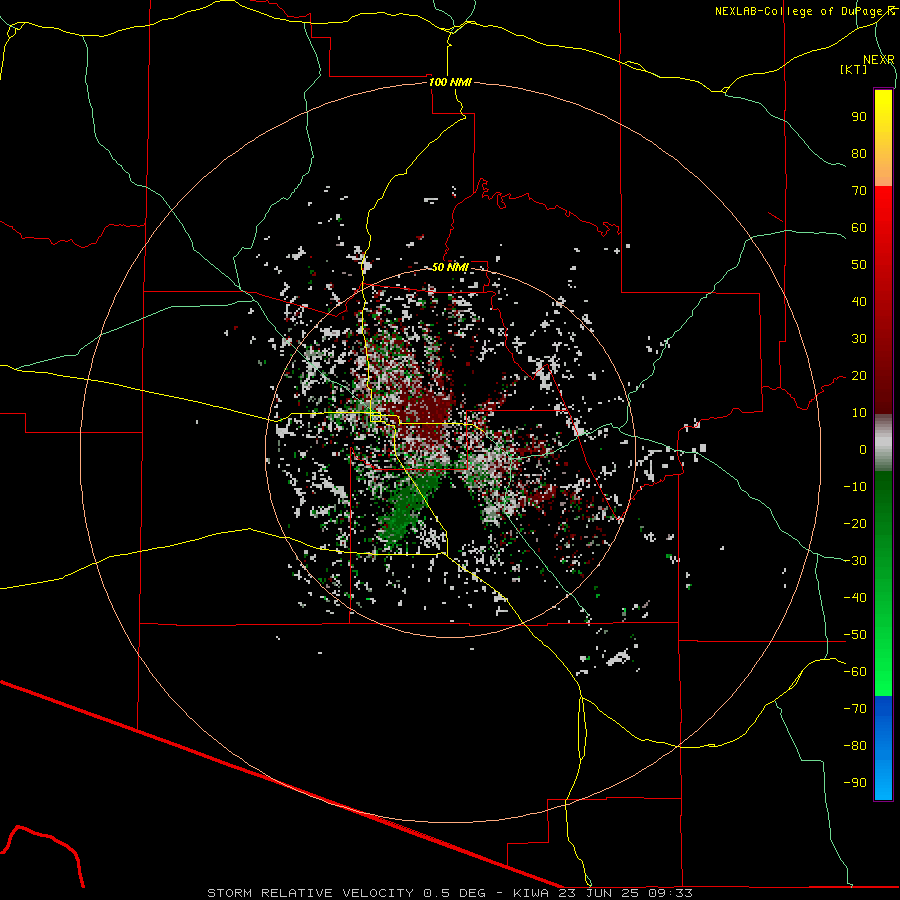This screenshot has height=900, width=900.
Task: Select the "90" value on the velocity scale
Action: click(x=859, y=117)
